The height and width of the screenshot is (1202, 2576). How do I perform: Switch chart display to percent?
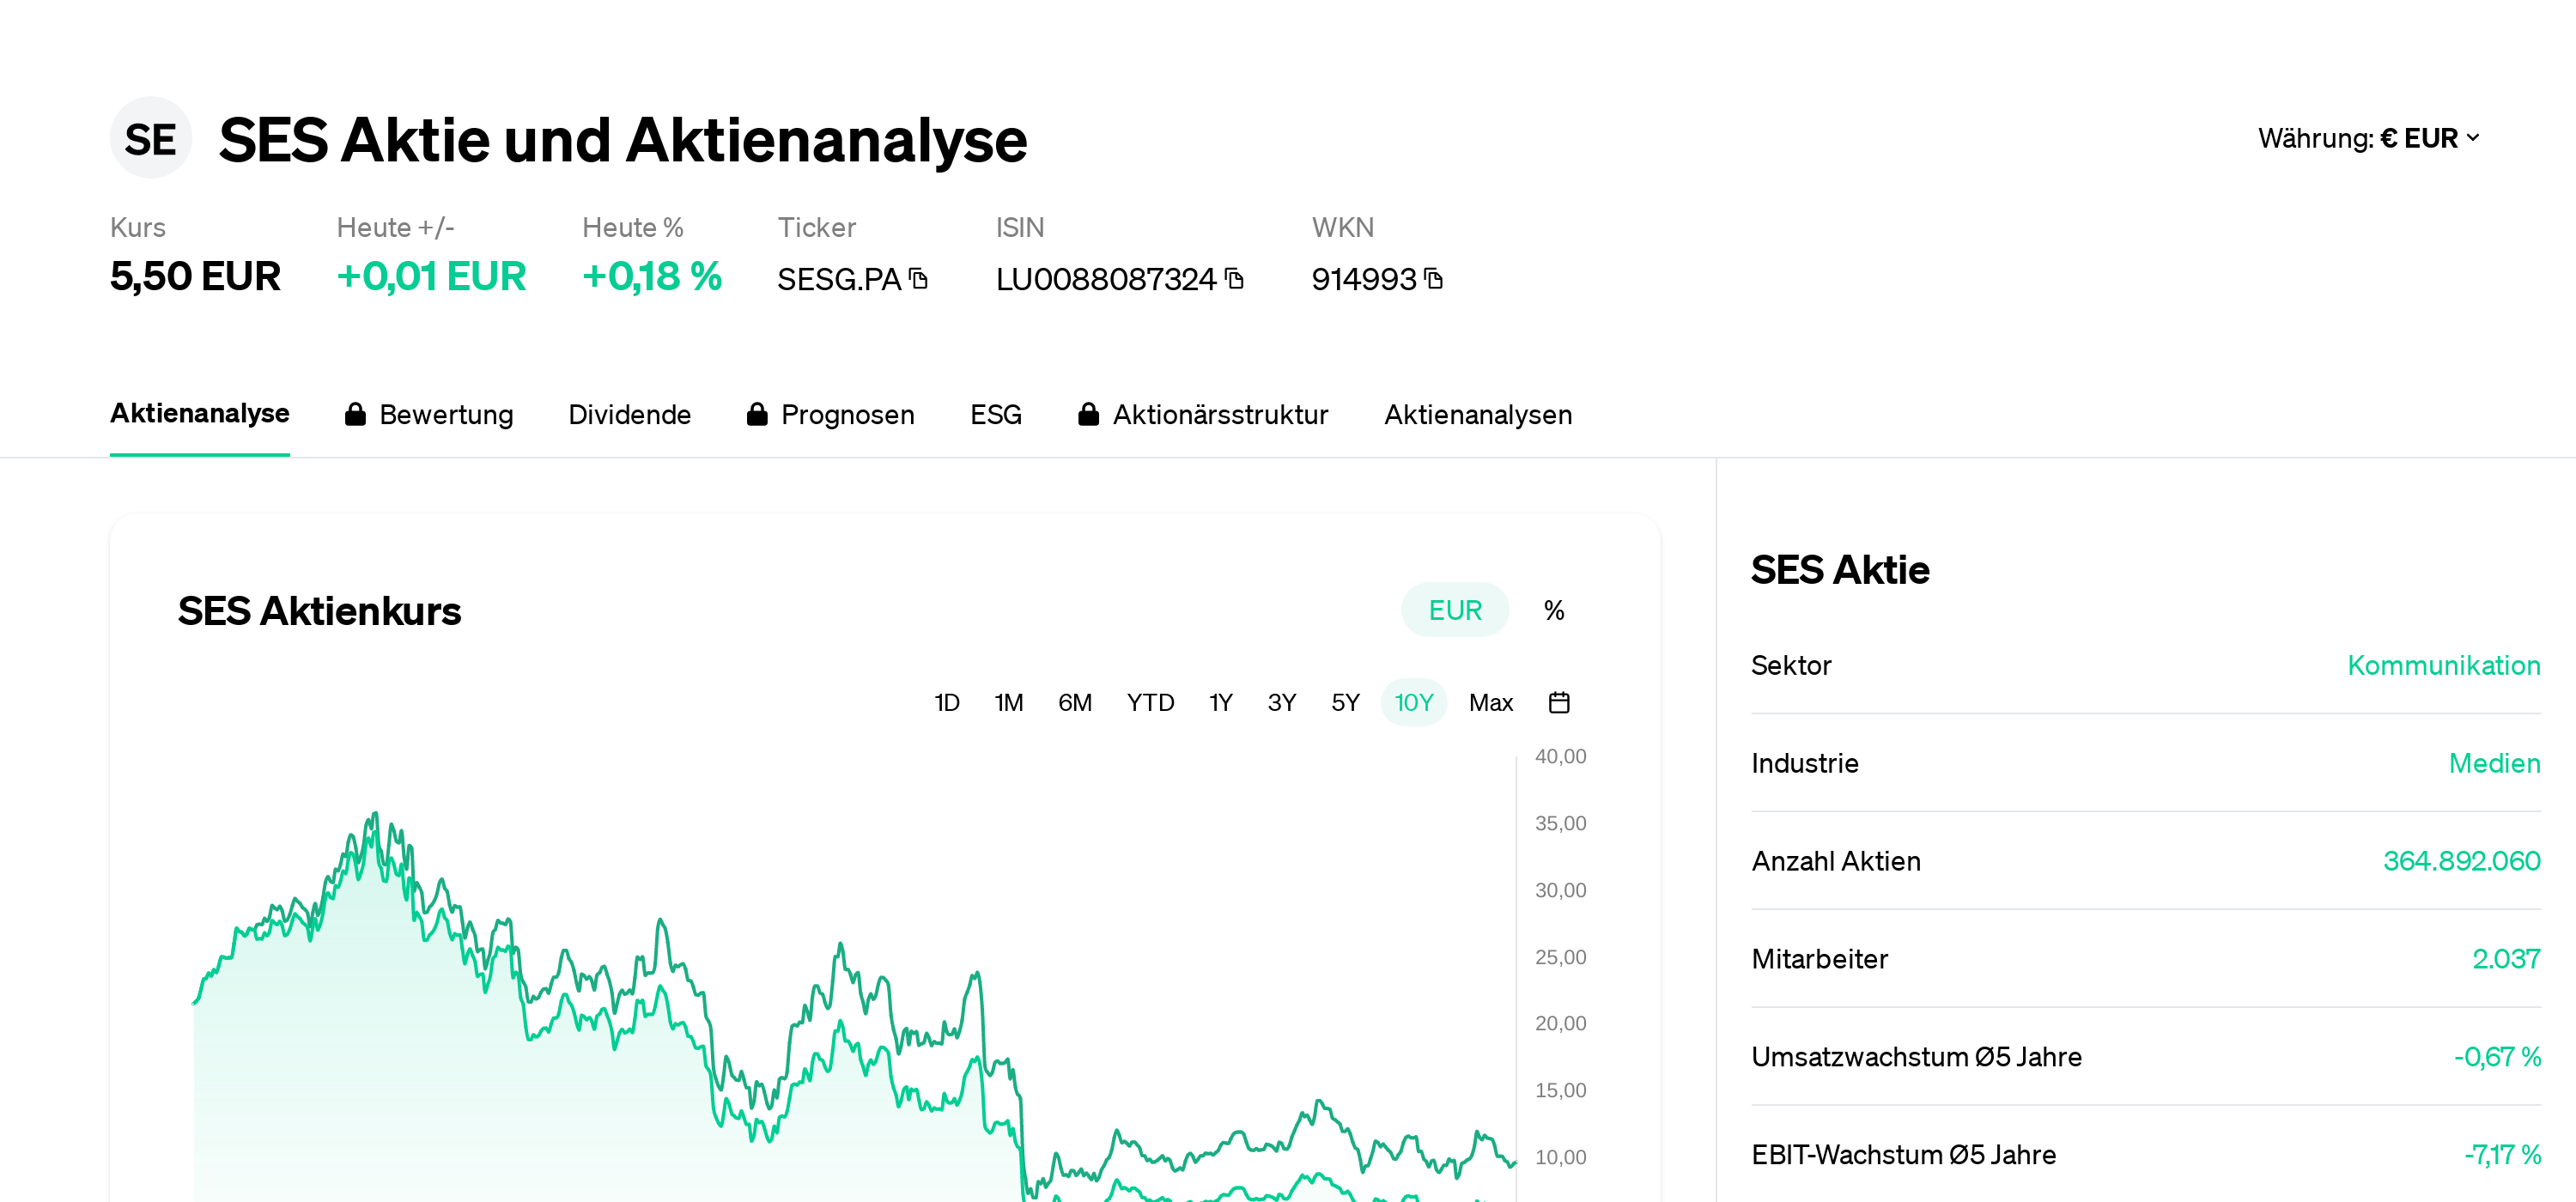[x=1554, y=610]
